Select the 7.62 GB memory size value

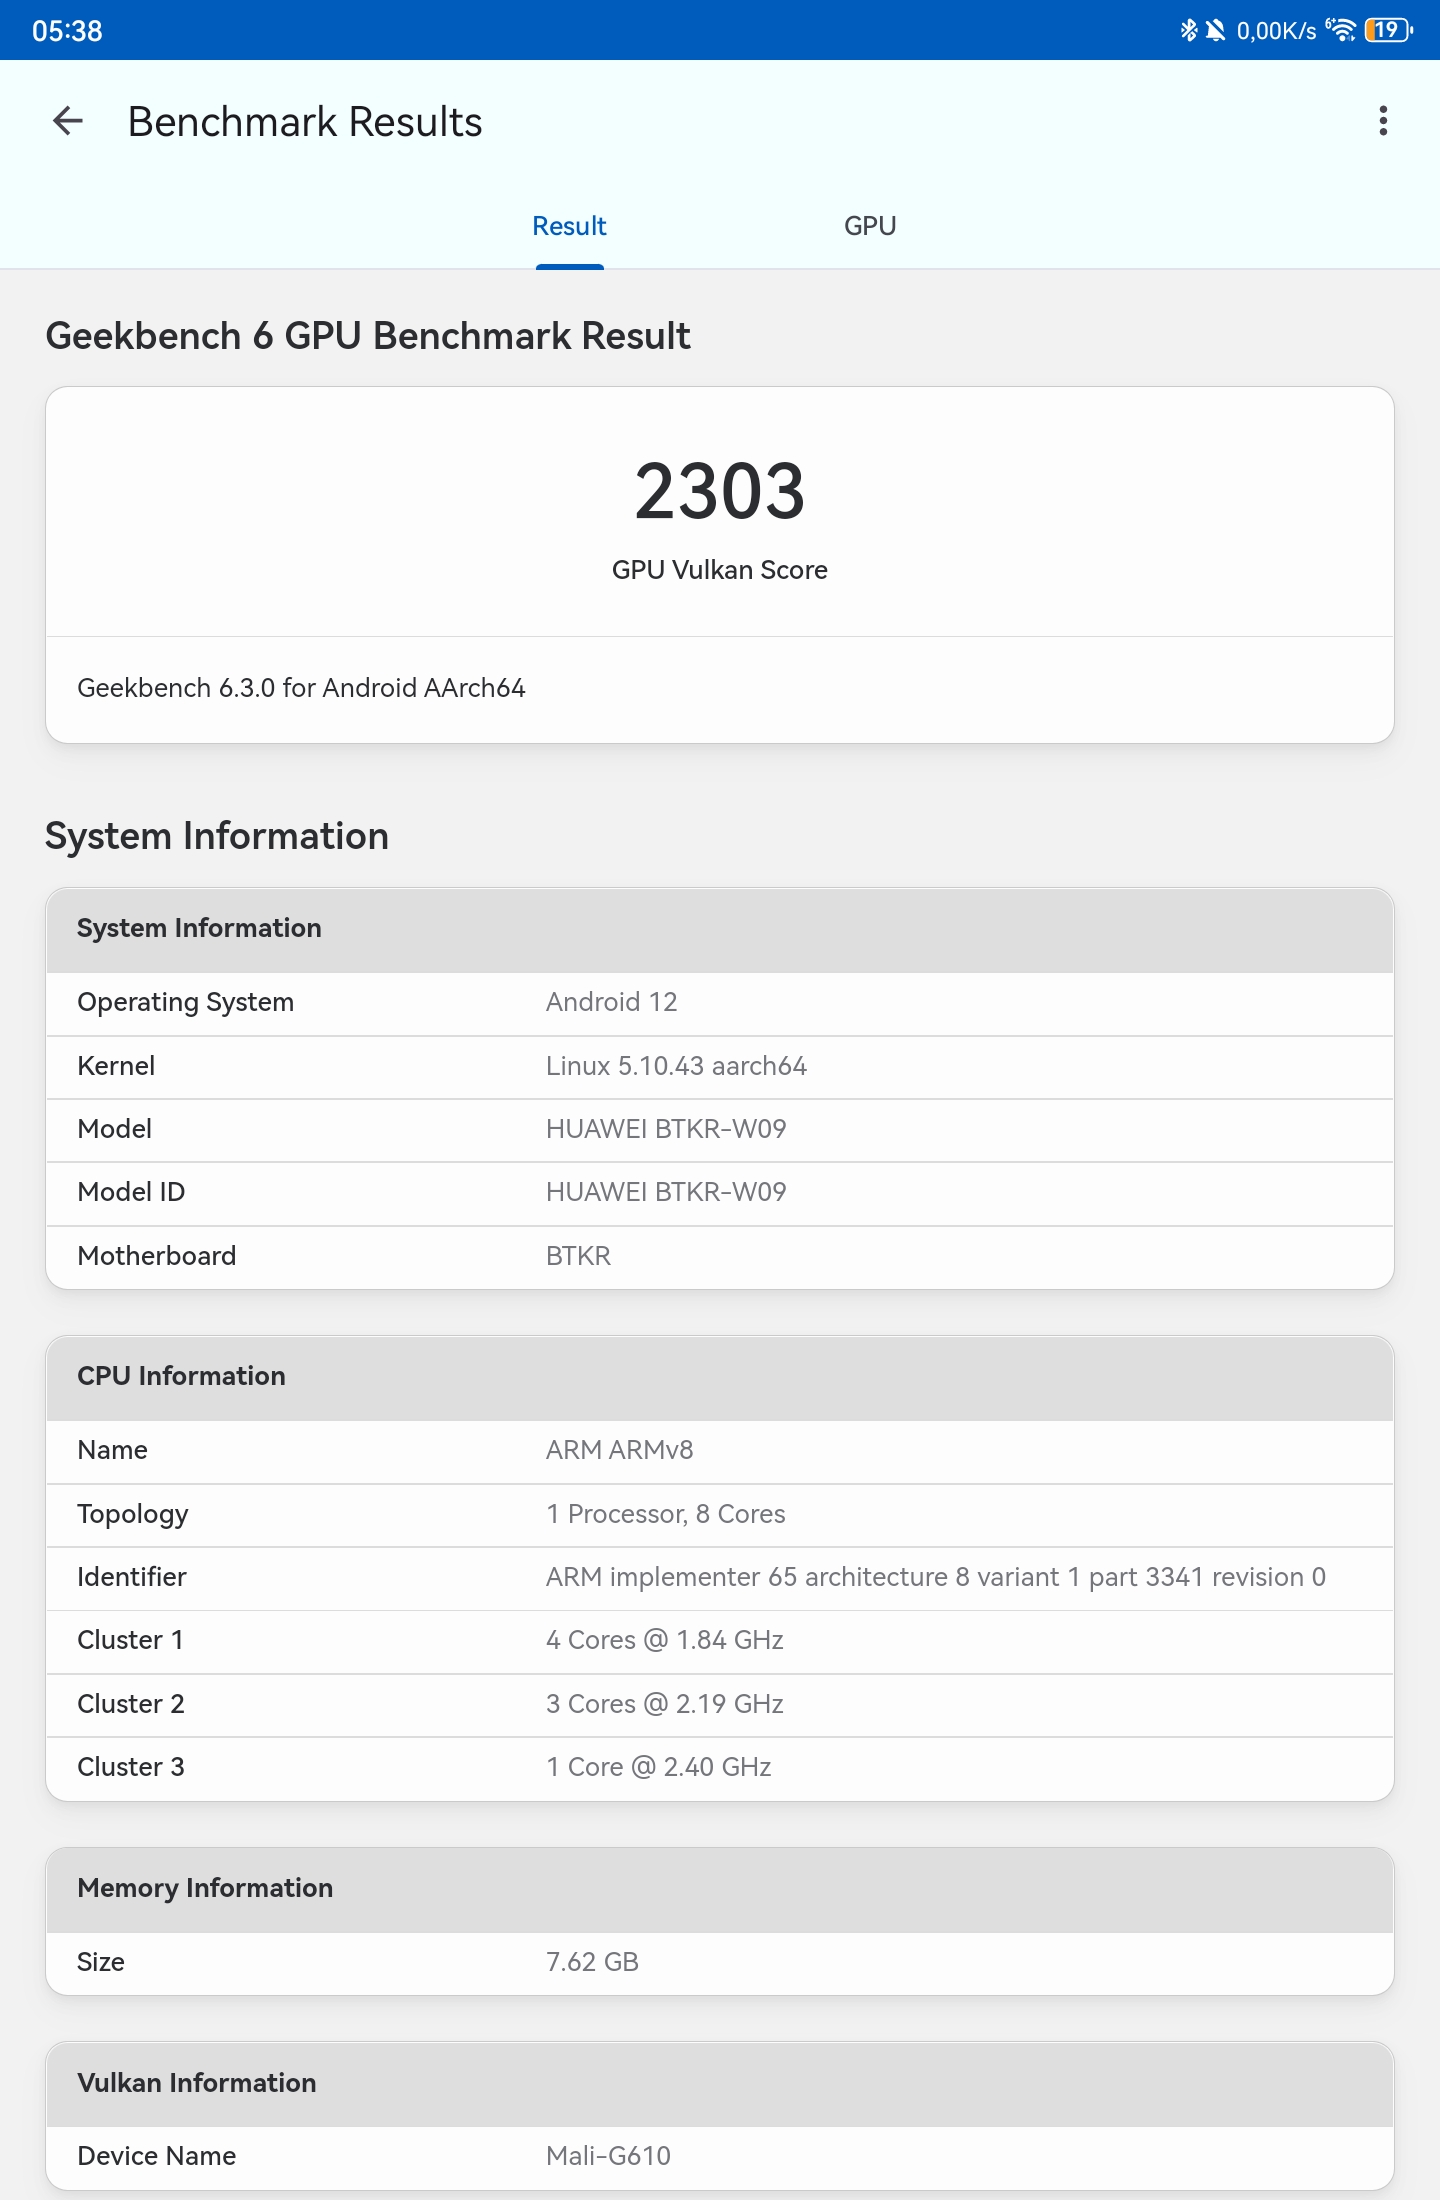click(592, 1962)
